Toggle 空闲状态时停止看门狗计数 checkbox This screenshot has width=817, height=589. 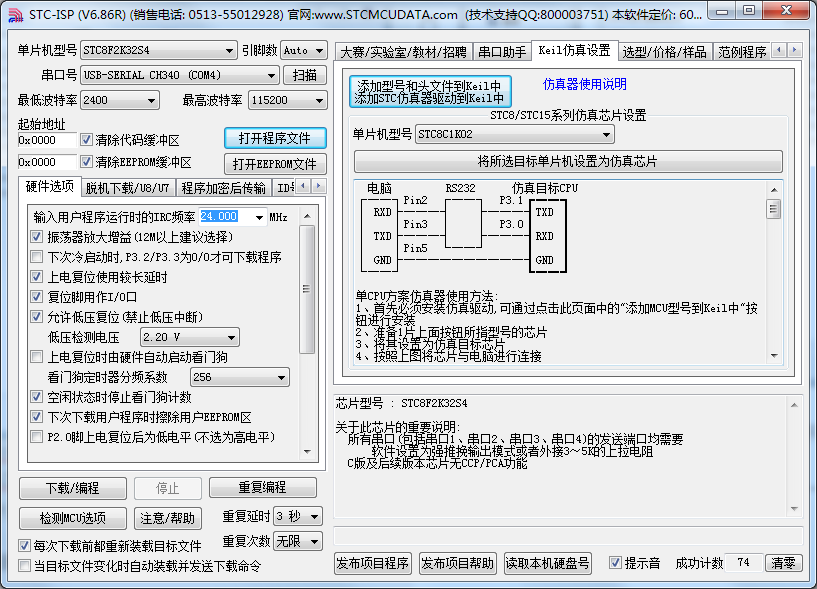(x=36, y=397)
